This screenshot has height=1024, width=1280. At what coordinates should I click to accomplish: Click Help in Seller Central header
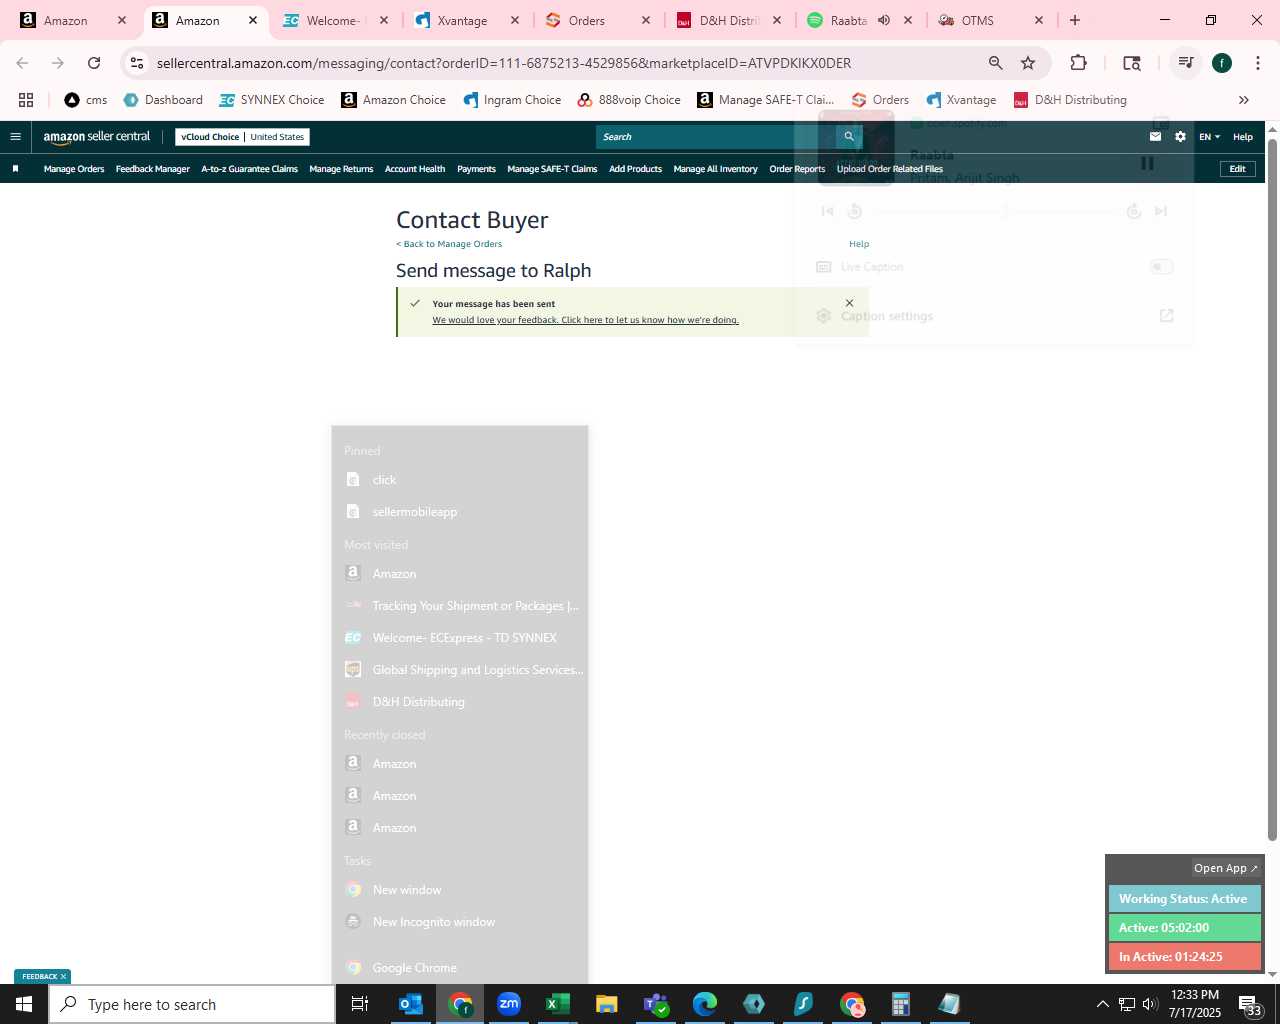pyautogui.click(x=1243, y=137)
